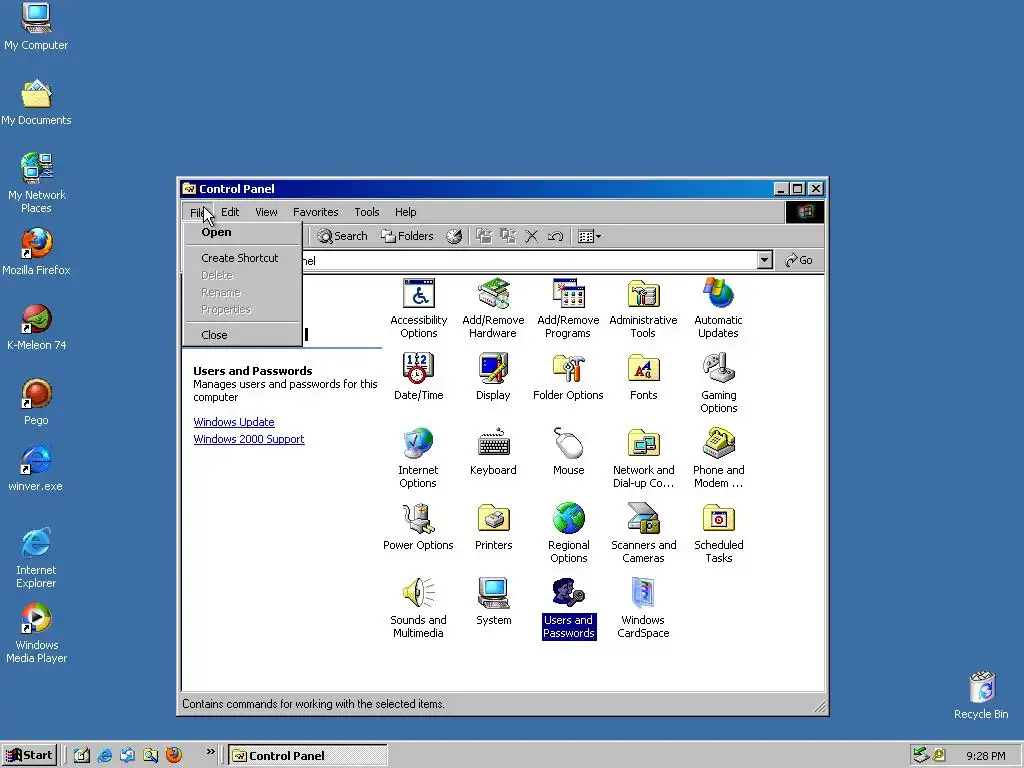
Task: Open the Help menu
Action: coord(406,212)
